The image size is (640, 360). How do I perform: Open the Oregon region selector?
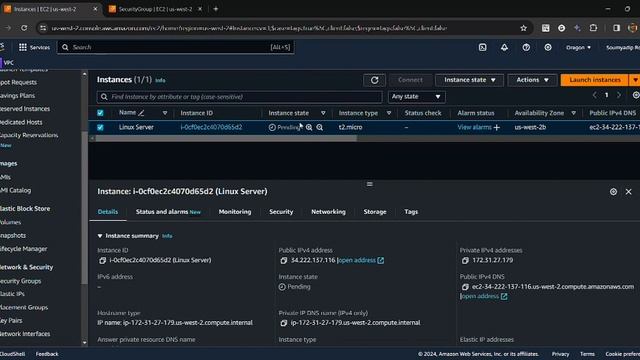pos(578,47)
